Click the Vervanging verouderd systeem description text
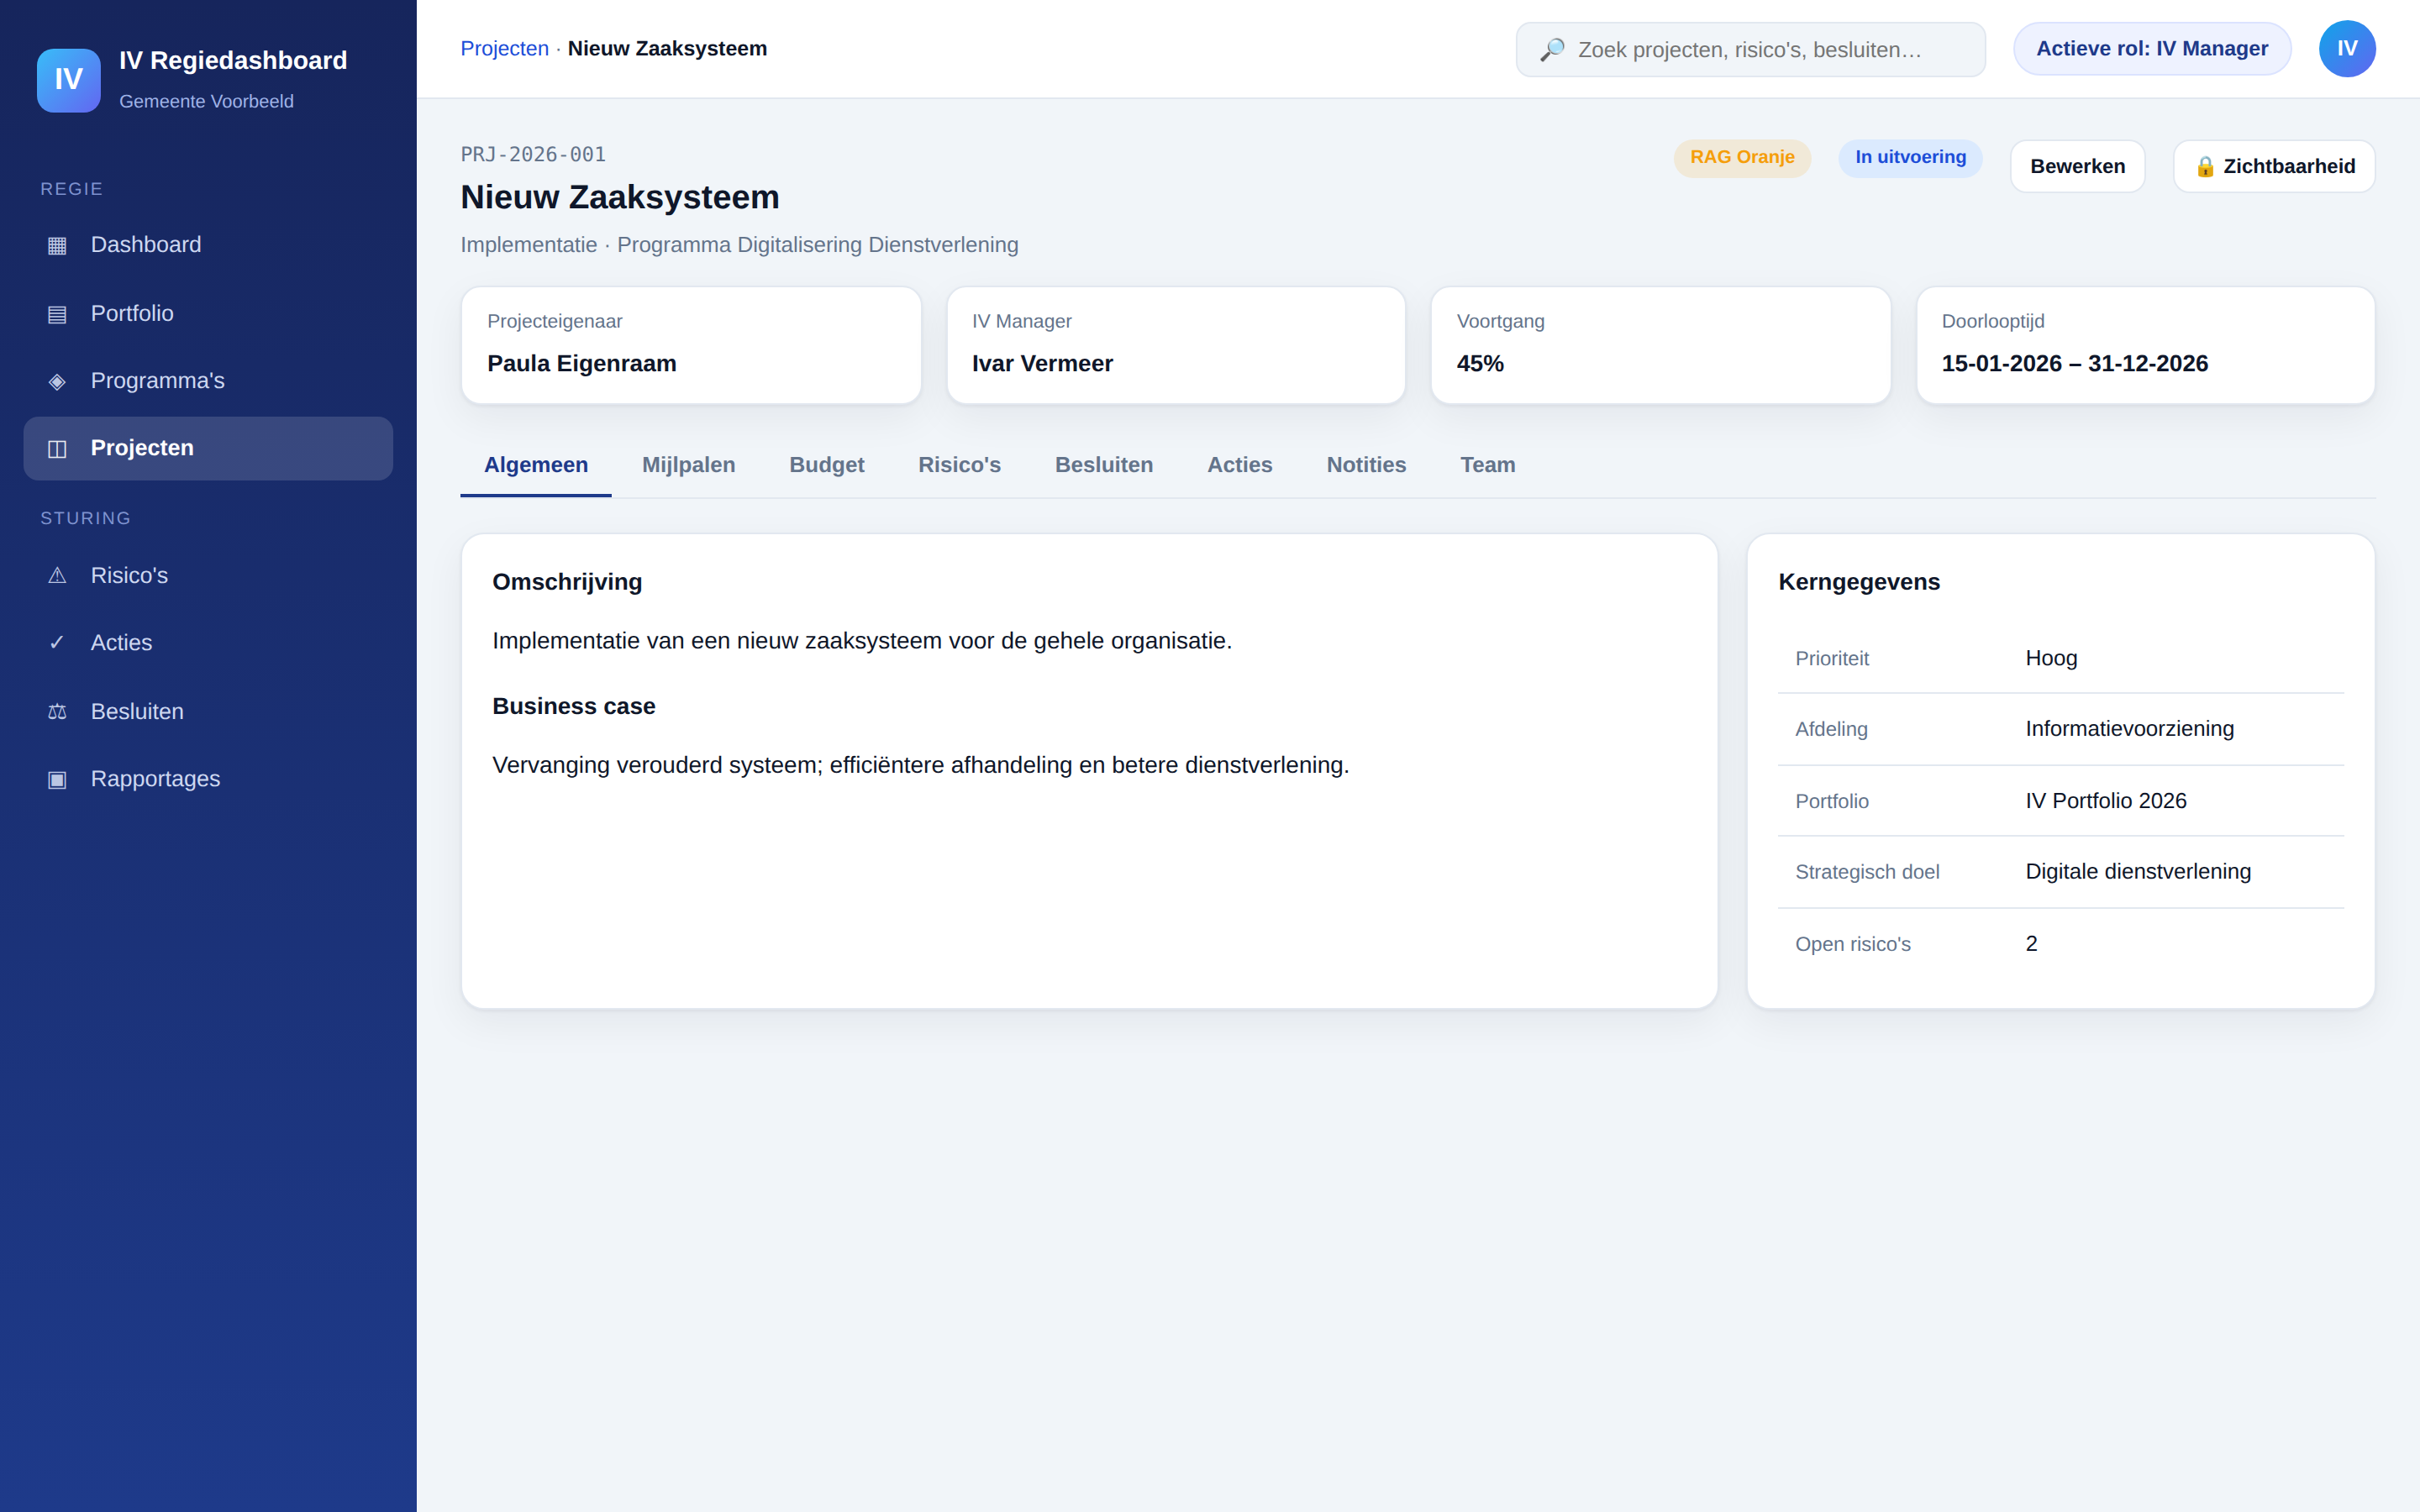 coord(920,765)
